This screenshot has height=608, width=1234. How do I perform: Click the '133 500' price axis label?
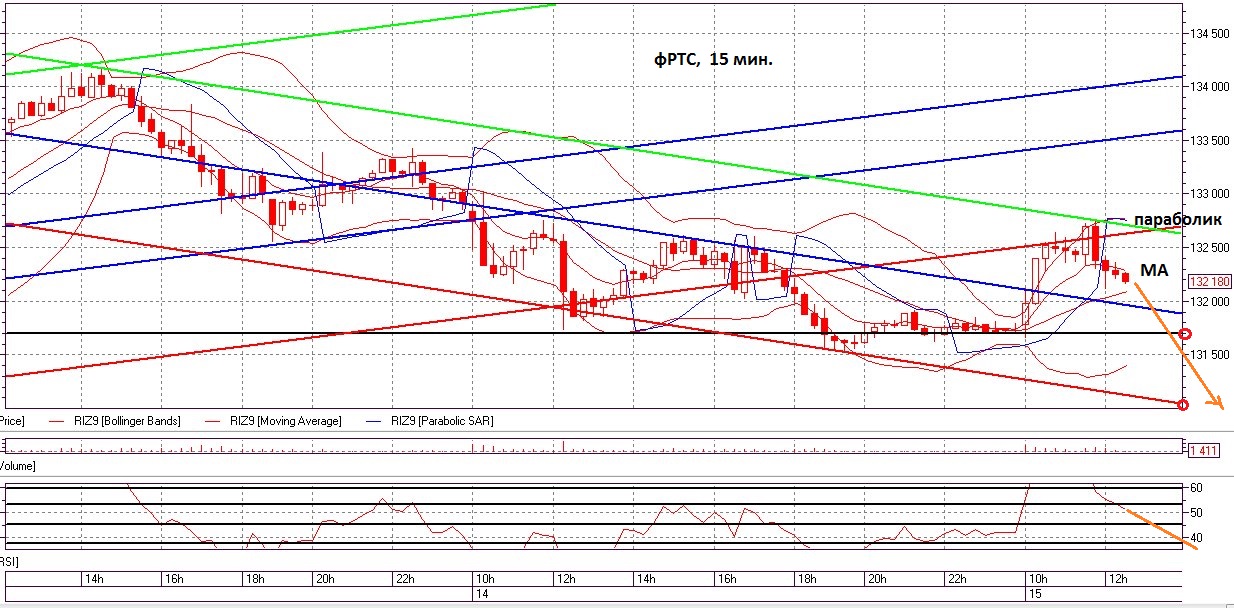[1211, 141]
